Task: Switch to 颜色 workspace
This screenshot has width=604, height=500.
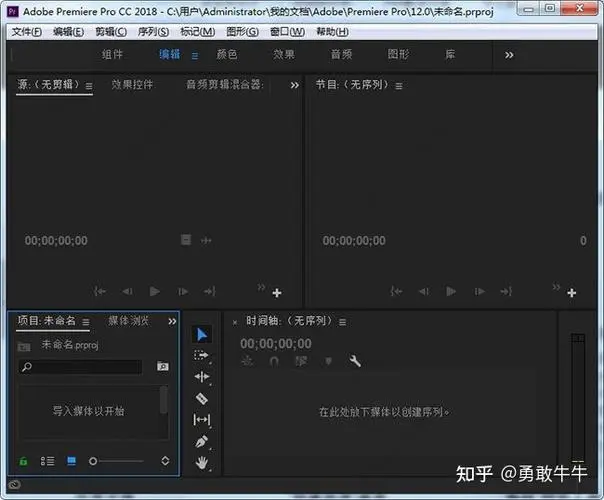Action: 226,54
